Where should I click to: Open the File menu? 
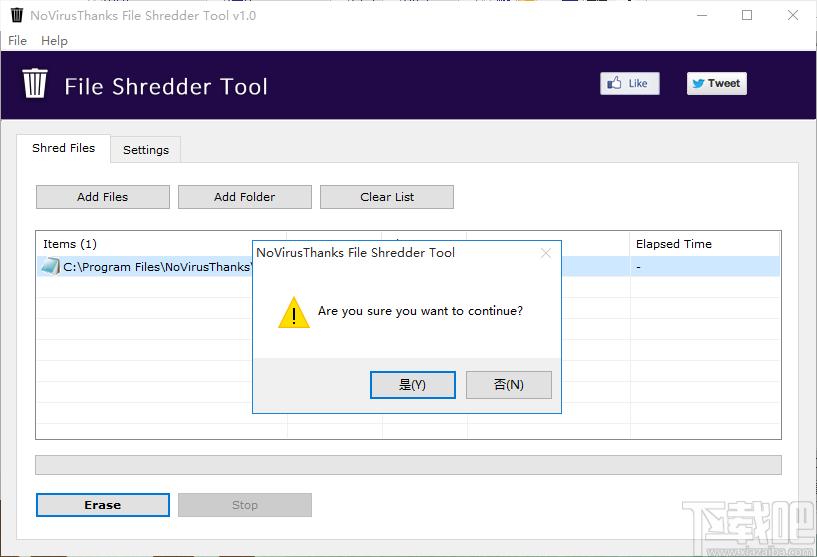(17, 41)
